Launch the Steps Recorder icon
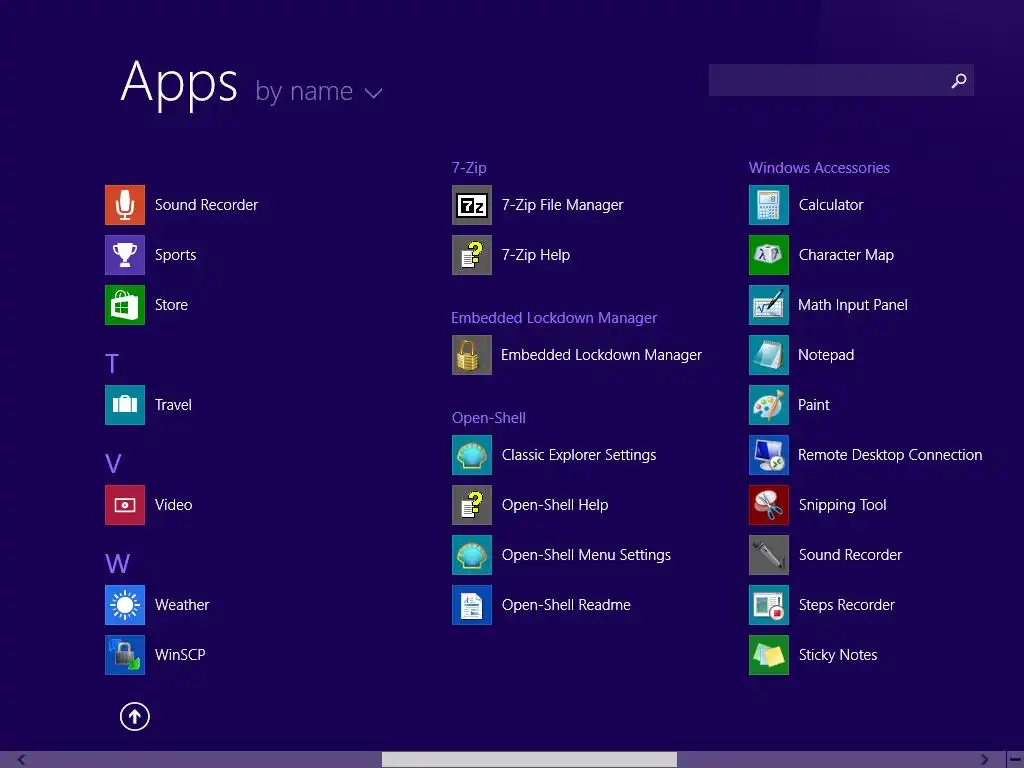The width and height of the screenshot is (1024, 768). point(769,605)
